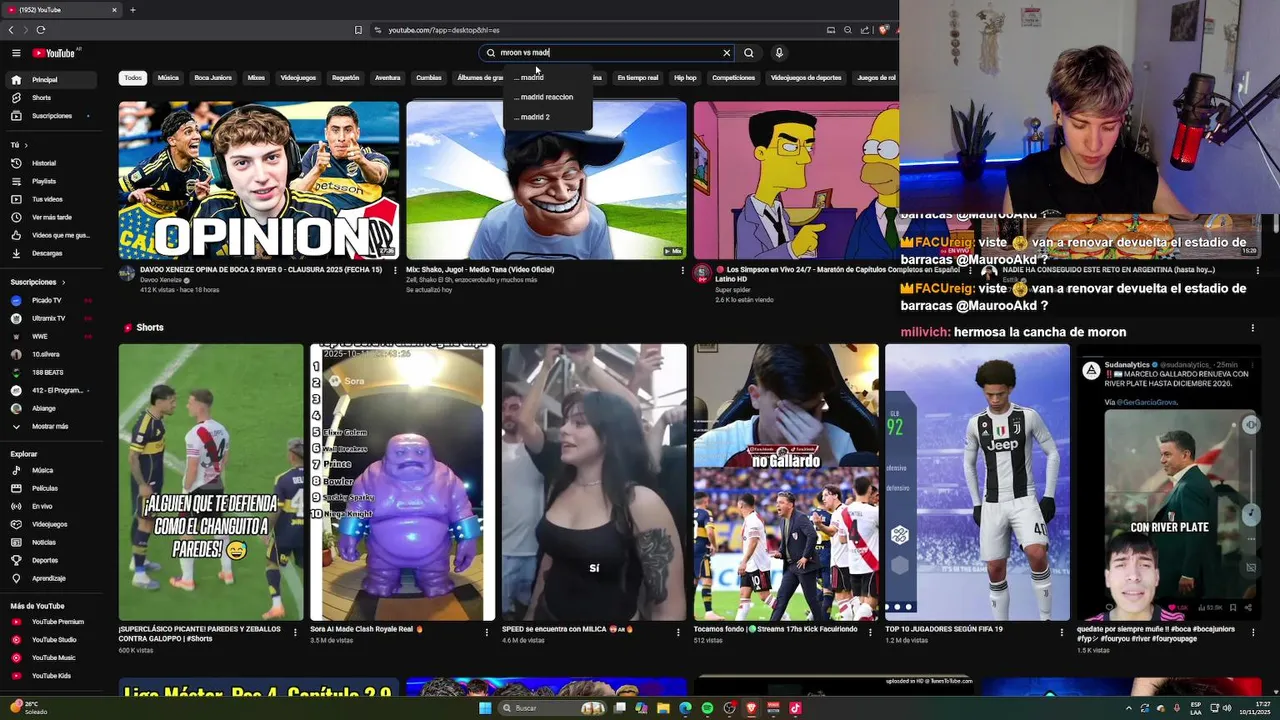The width and height of the screenshot is (1280, 720).
Task: Open YouTube Studio in the sidebar
Action: [x=53, y=640]
